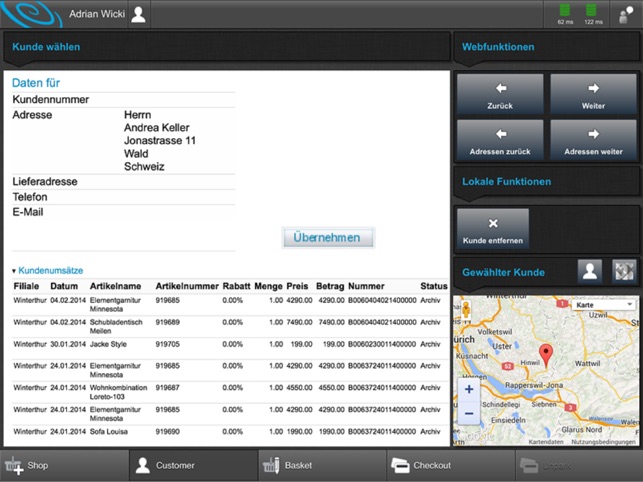
Task: Select the Jacke Style row
Action: click(230, 348)
